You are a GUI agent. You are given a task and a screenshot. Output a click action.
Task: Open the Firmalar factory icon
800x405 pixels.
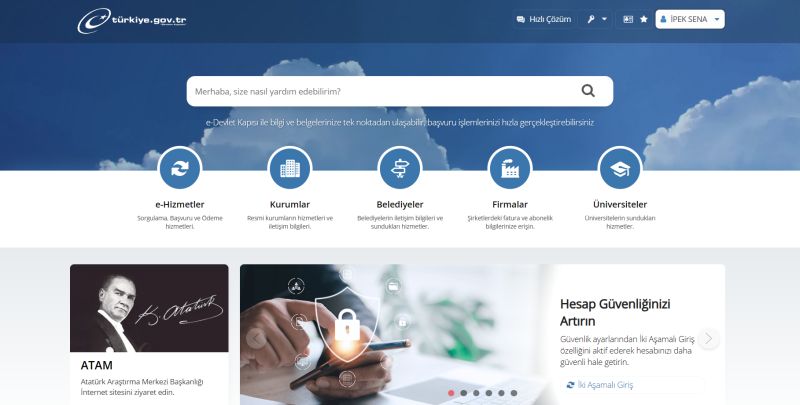[x=510, y=168]
